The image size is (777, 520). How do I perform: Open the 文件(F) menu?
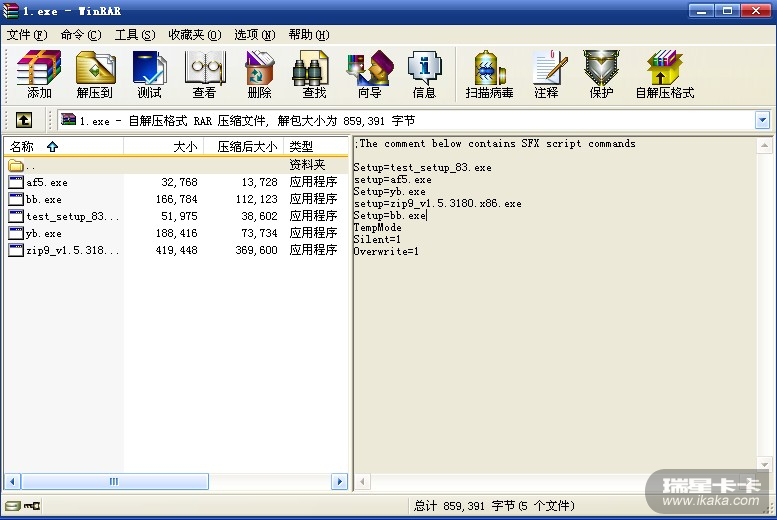click(x=27, y=35)
